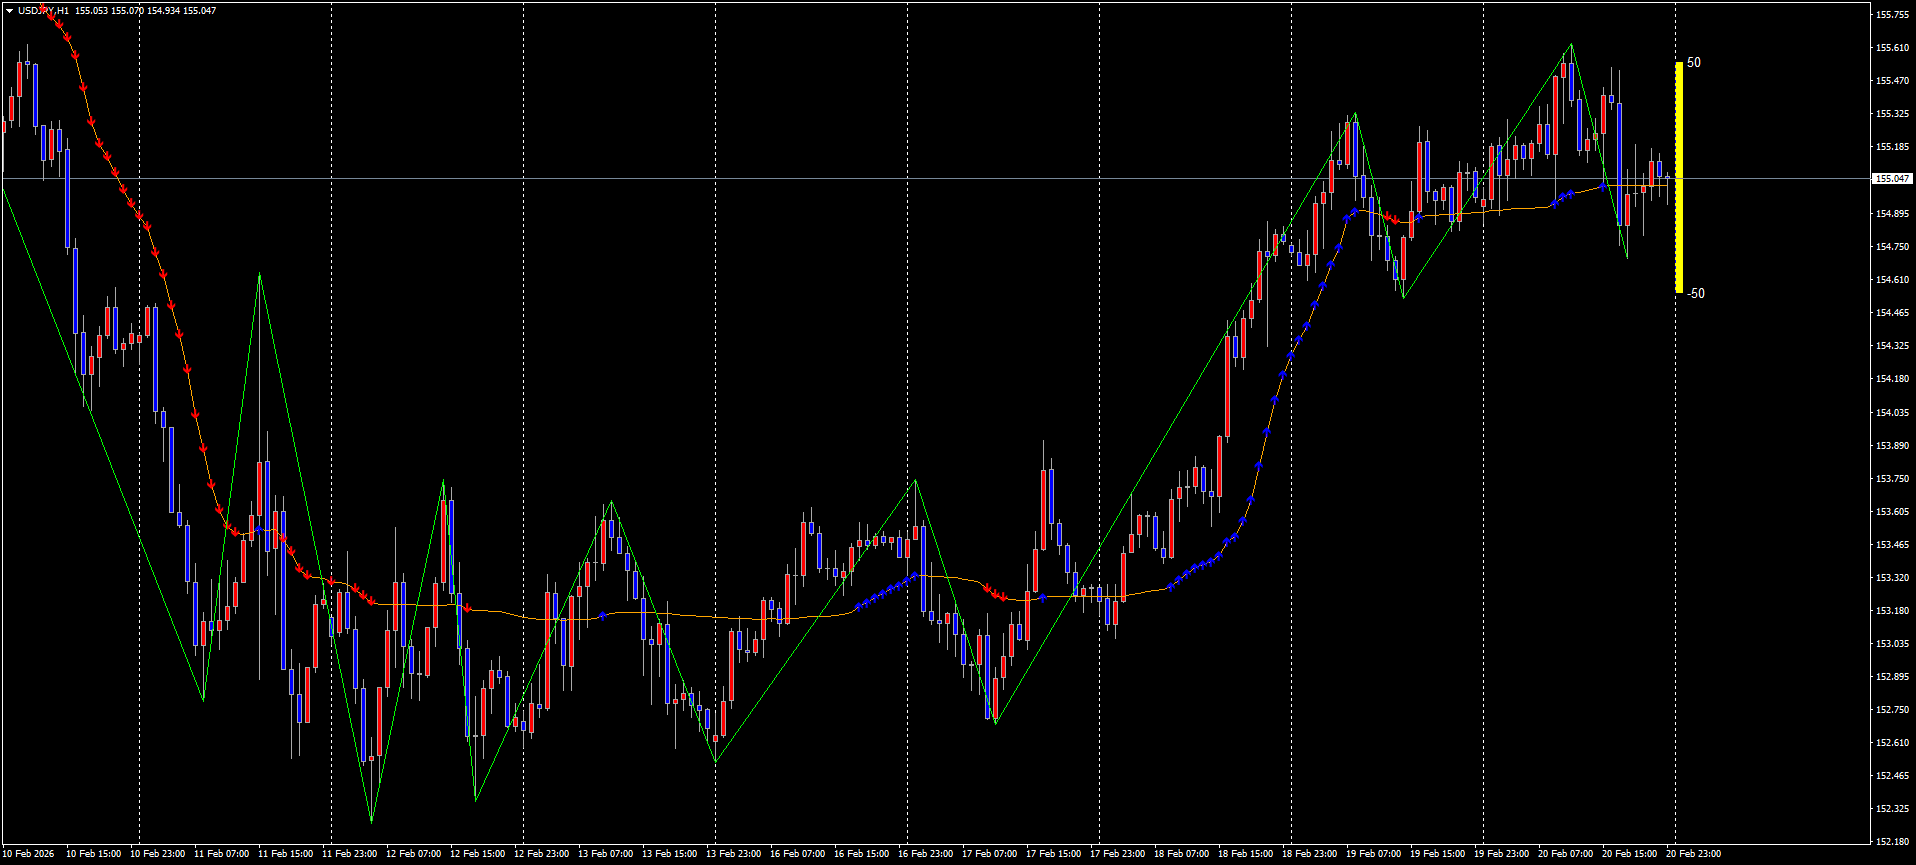Click the '16 Feb 07:00' time axis label
This screenshot has height=865, width=1916.
click(x=797, y=854)
